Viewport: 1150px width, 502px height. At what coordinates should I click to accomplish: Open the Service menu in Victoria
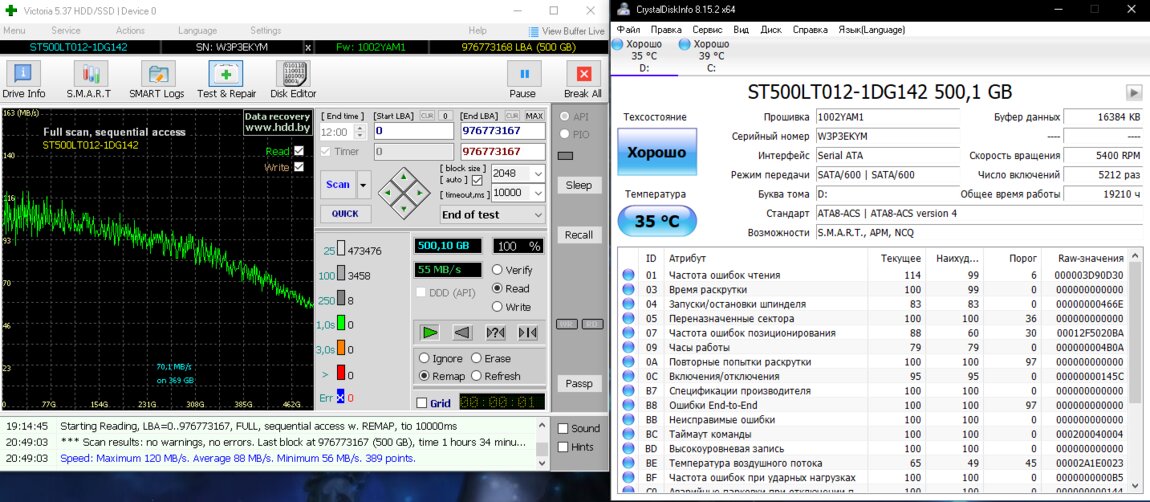click(66, 31)
